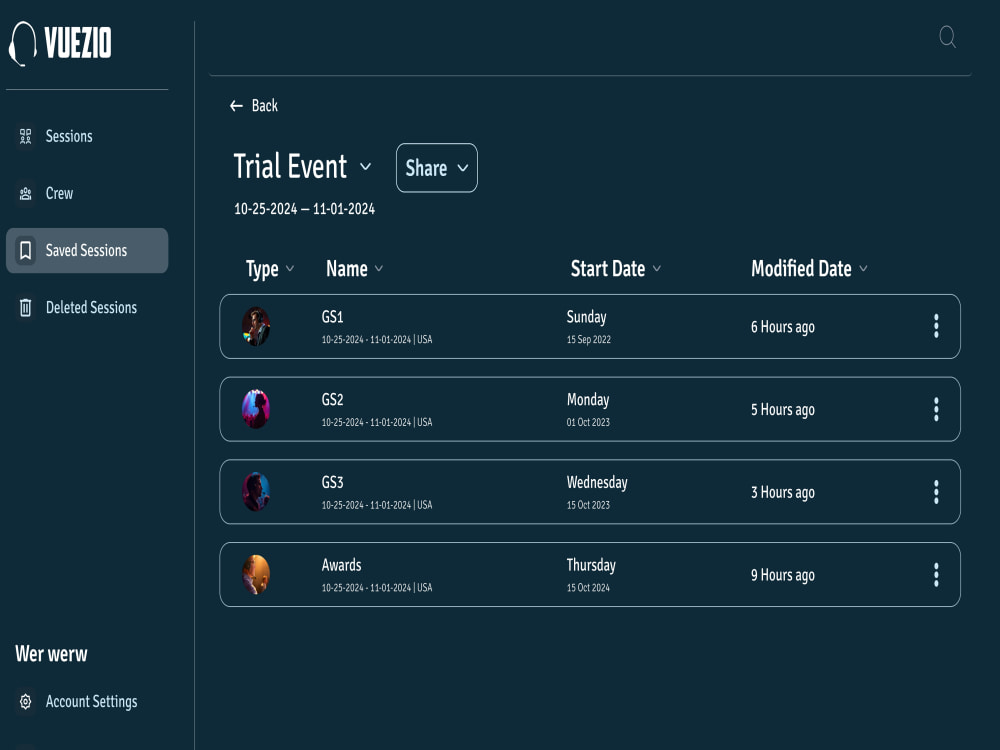Sort by the Type column chevron
The height and width of the screenshot is (750, 1000).
pyautogui.click(x=290, y=268)
